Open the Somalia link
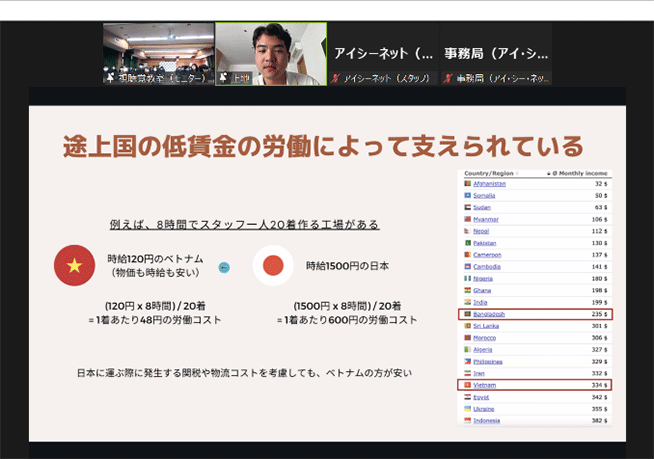The image size is (654, 459). [484, 195]
